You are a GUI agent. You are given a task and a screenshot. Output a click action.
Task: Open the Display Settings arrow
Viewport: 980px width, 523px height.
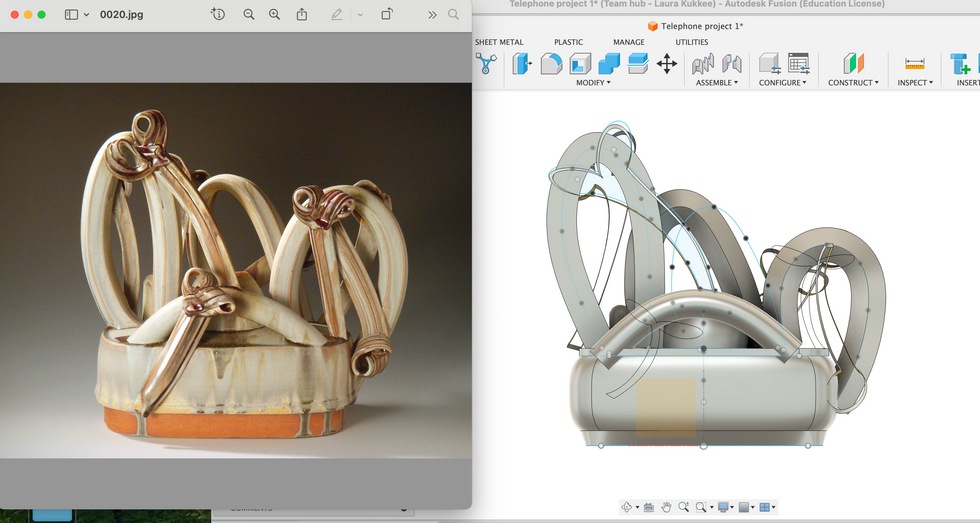pos(733,507)
